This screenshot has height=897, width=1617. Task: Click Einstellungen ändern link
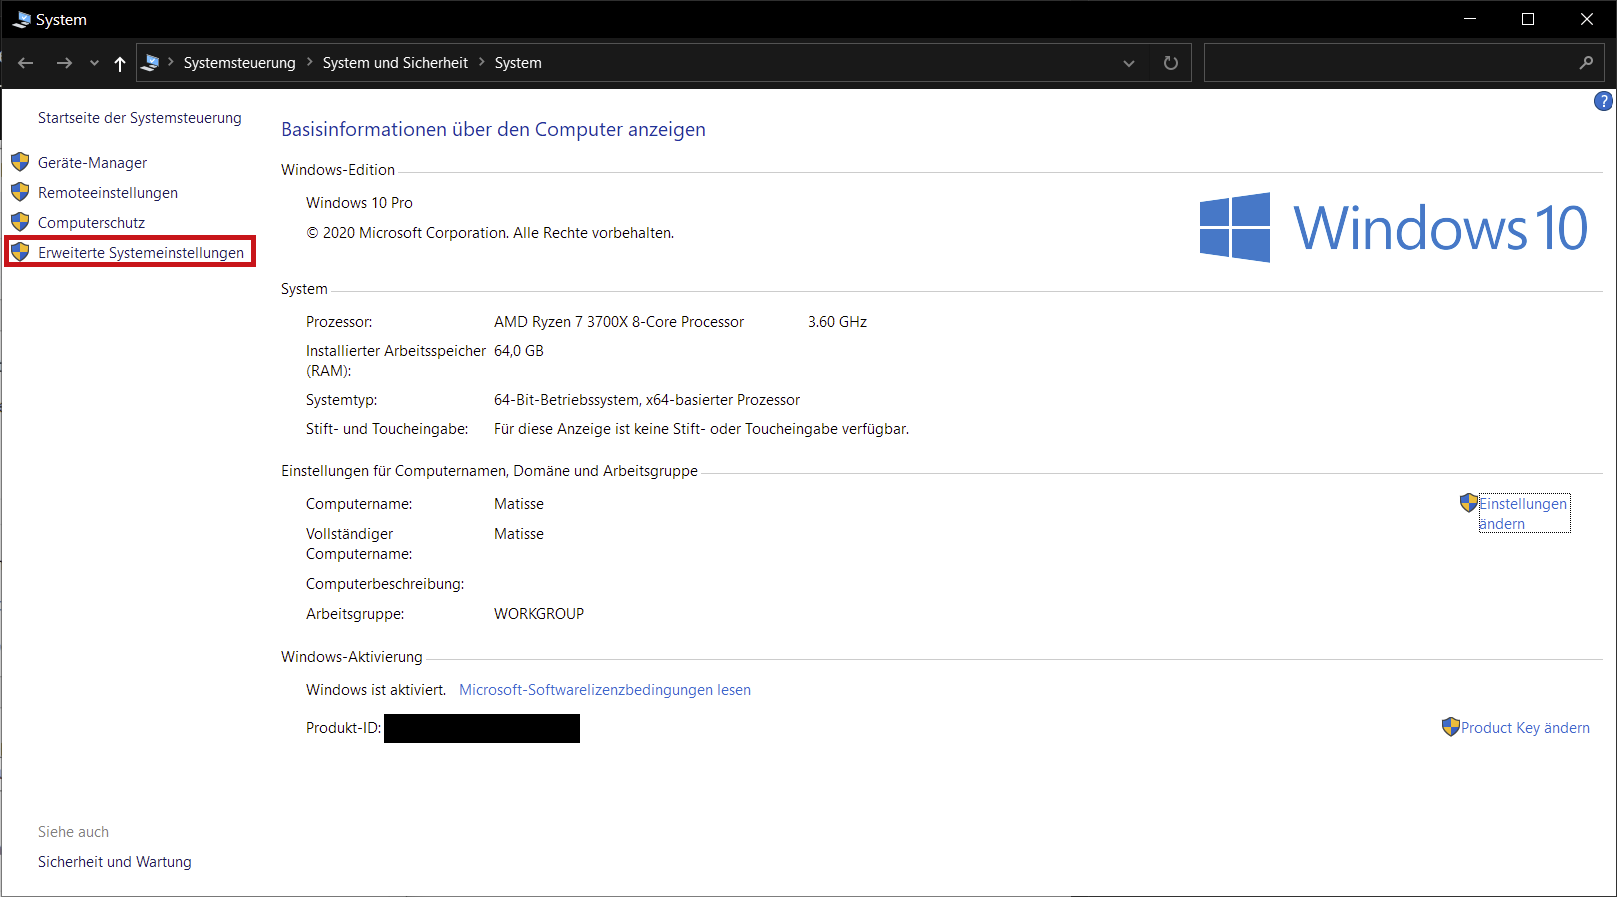1523,514
